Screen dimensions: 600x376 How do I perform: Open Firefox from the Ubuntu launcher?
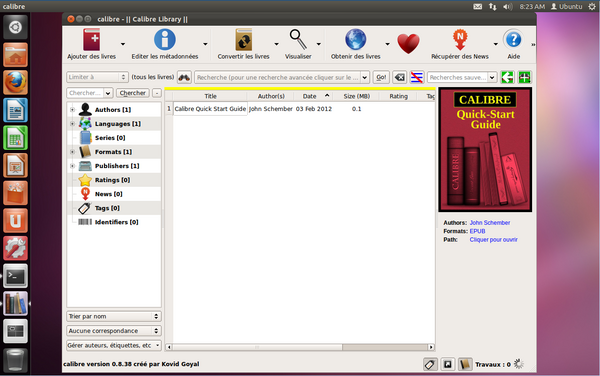pyautogui.click(x=15, y=82)
